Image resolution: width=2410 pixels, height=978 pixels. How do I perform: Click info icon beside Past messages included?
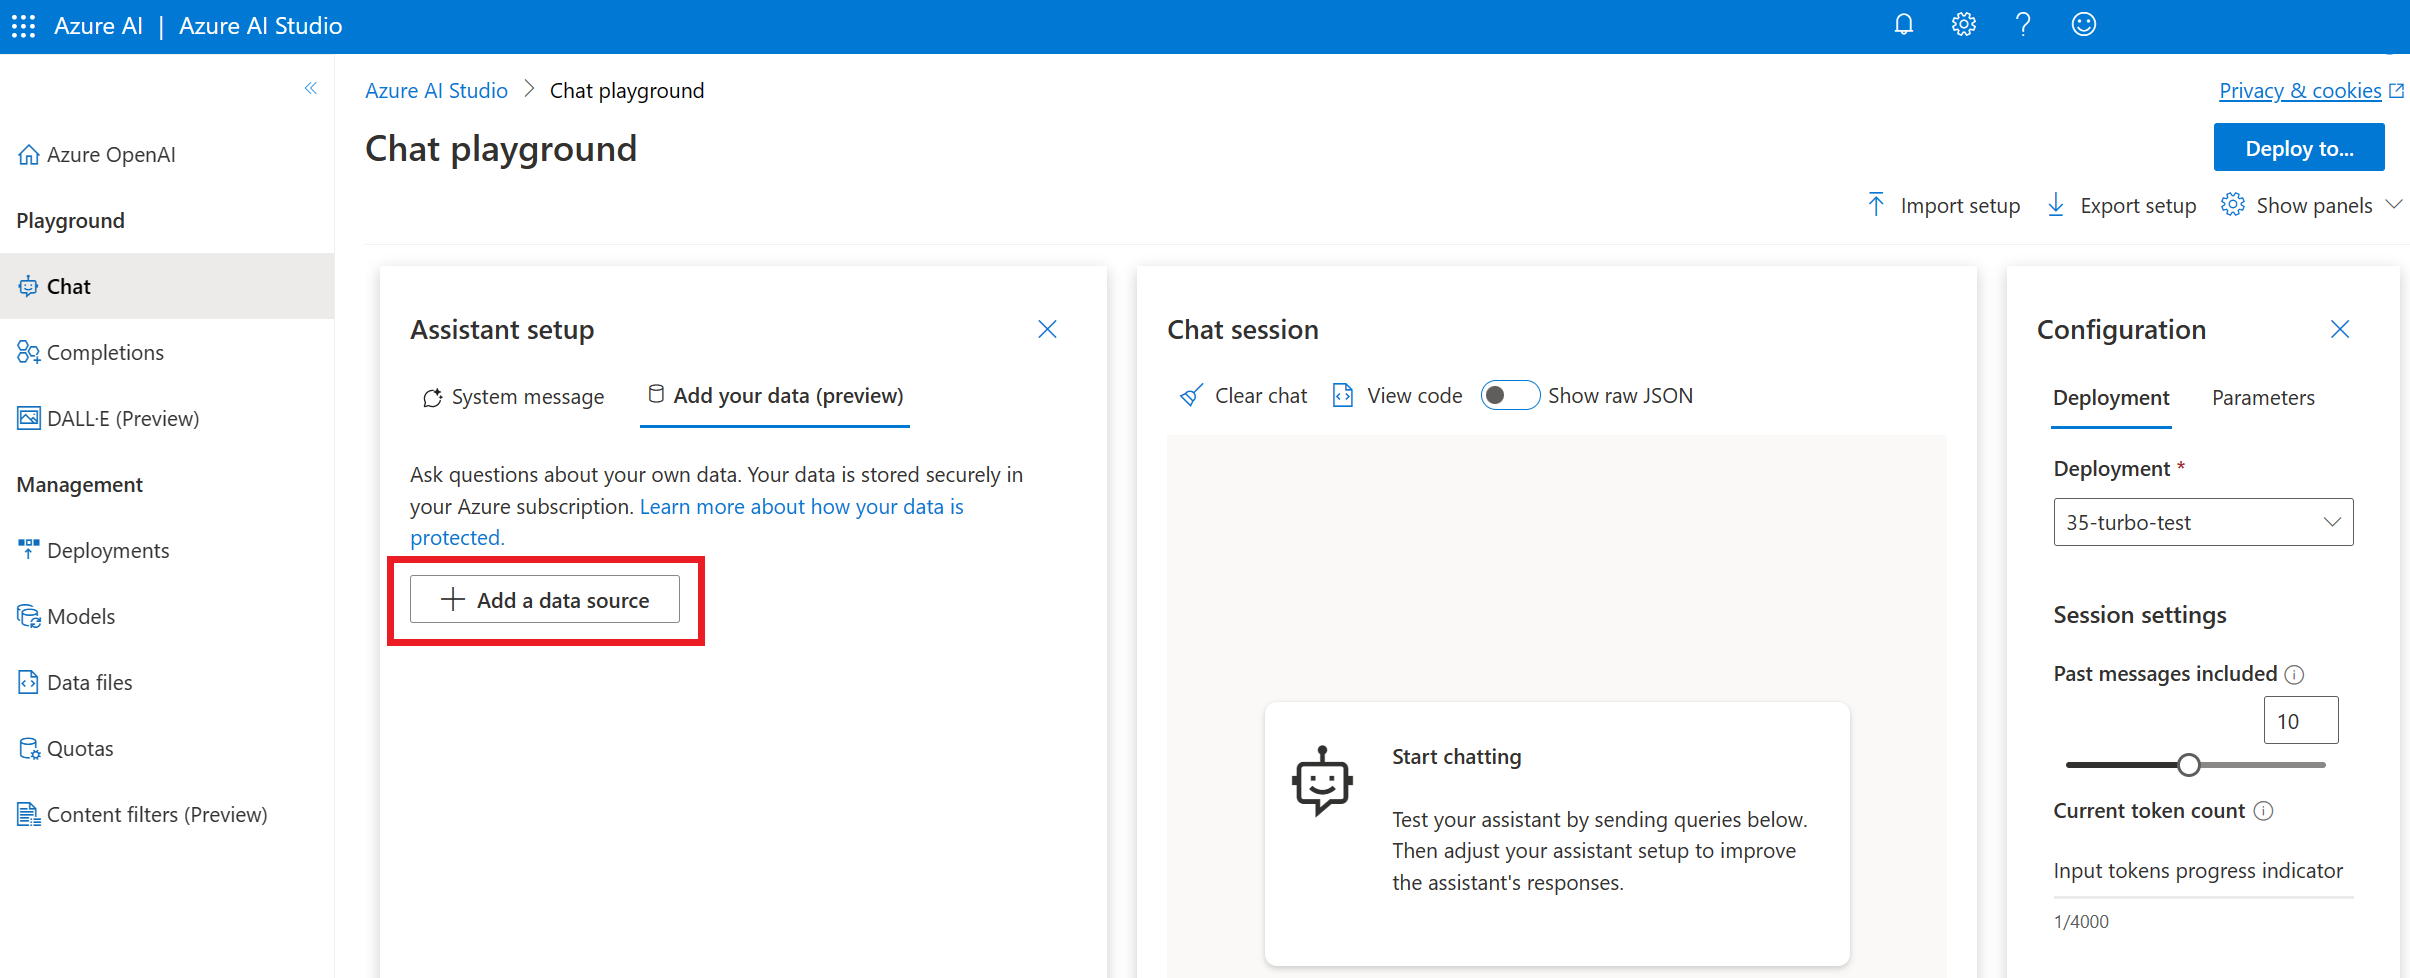coord(2295,675)
